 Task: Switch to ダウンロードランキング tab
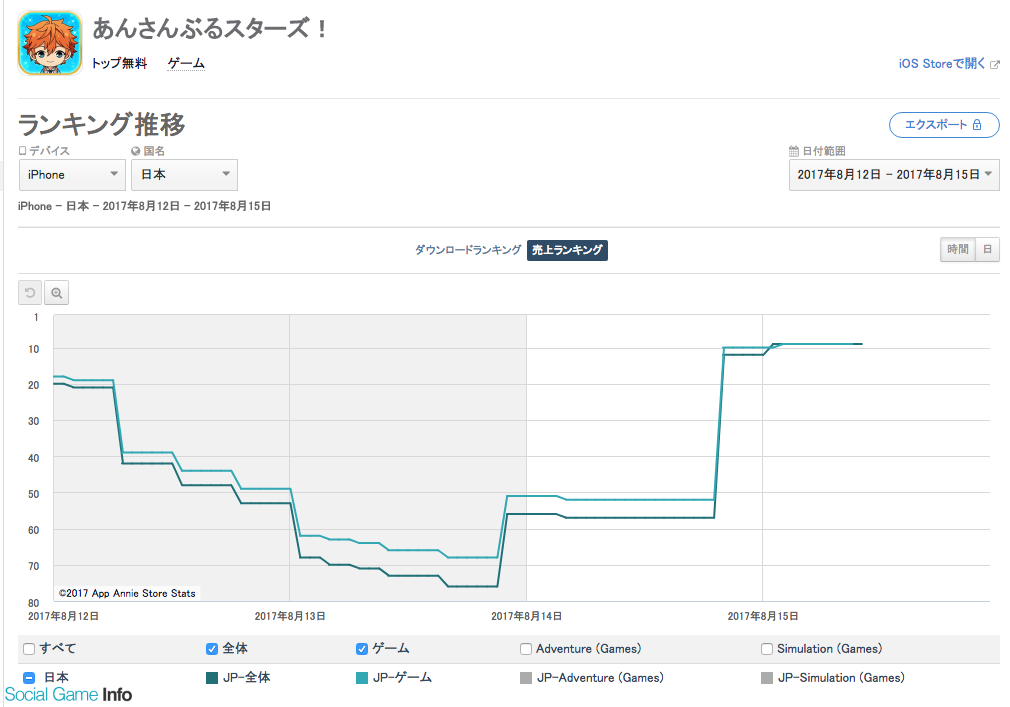(x=468, y=250)
